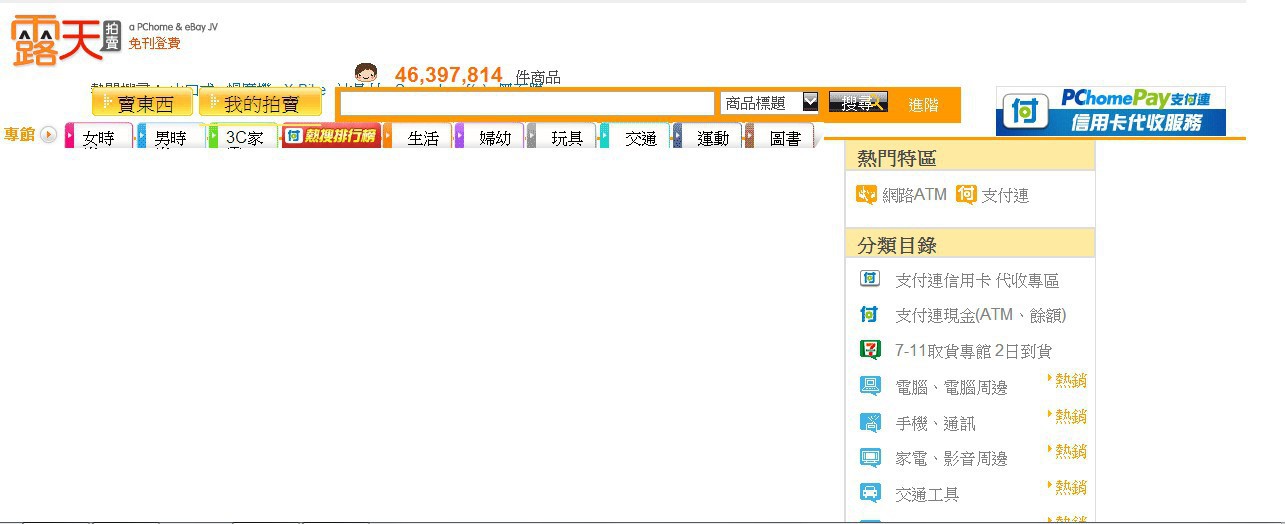Viewport: 1285px width, 524px height.
Task: Open the 男時 category tab
Action: pos(171,137)
